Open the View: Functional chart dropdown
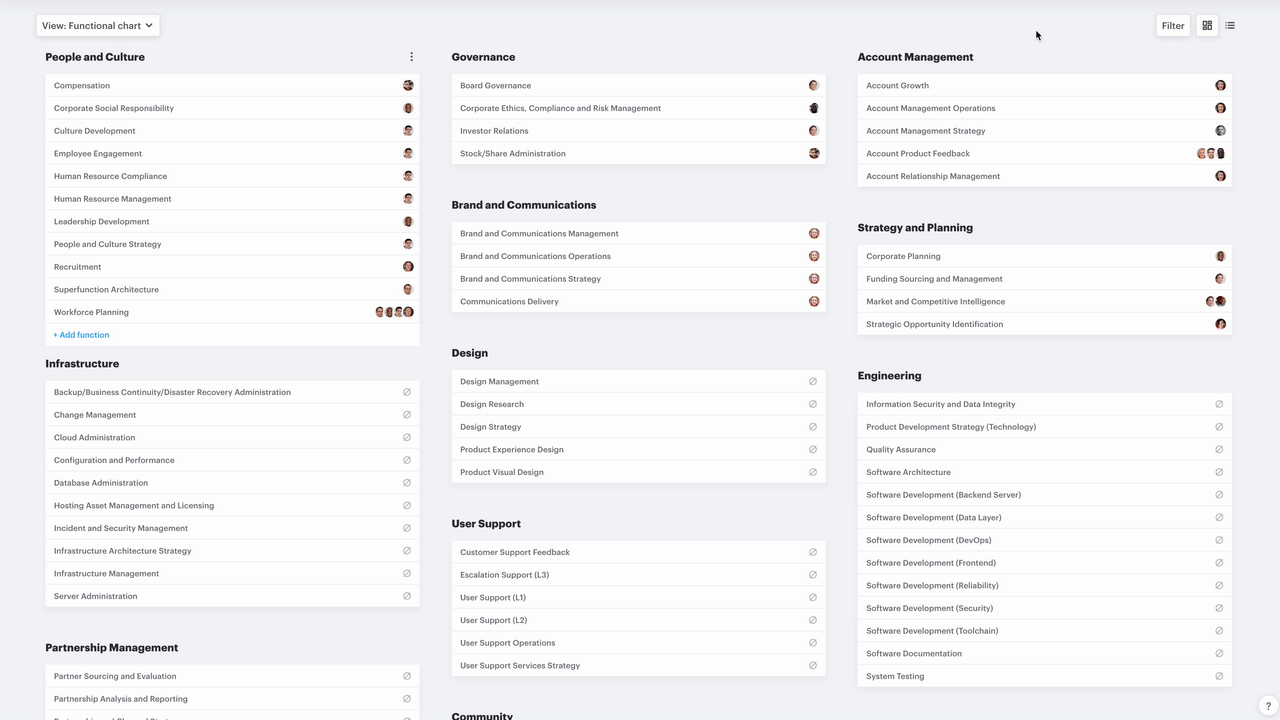The image size is (1280, 720). pyautogui.click(x=98, y=26)
